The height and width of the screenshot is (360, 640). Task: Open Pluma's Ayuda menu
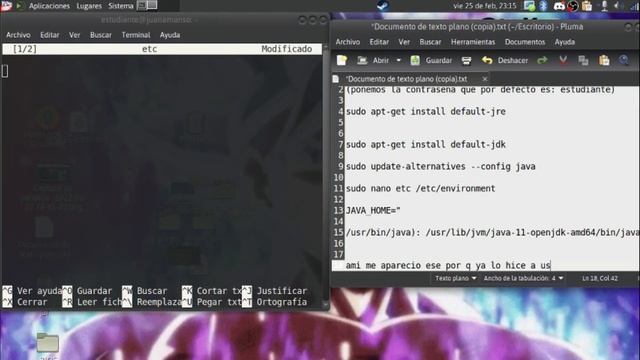click(x=564, y=42)
